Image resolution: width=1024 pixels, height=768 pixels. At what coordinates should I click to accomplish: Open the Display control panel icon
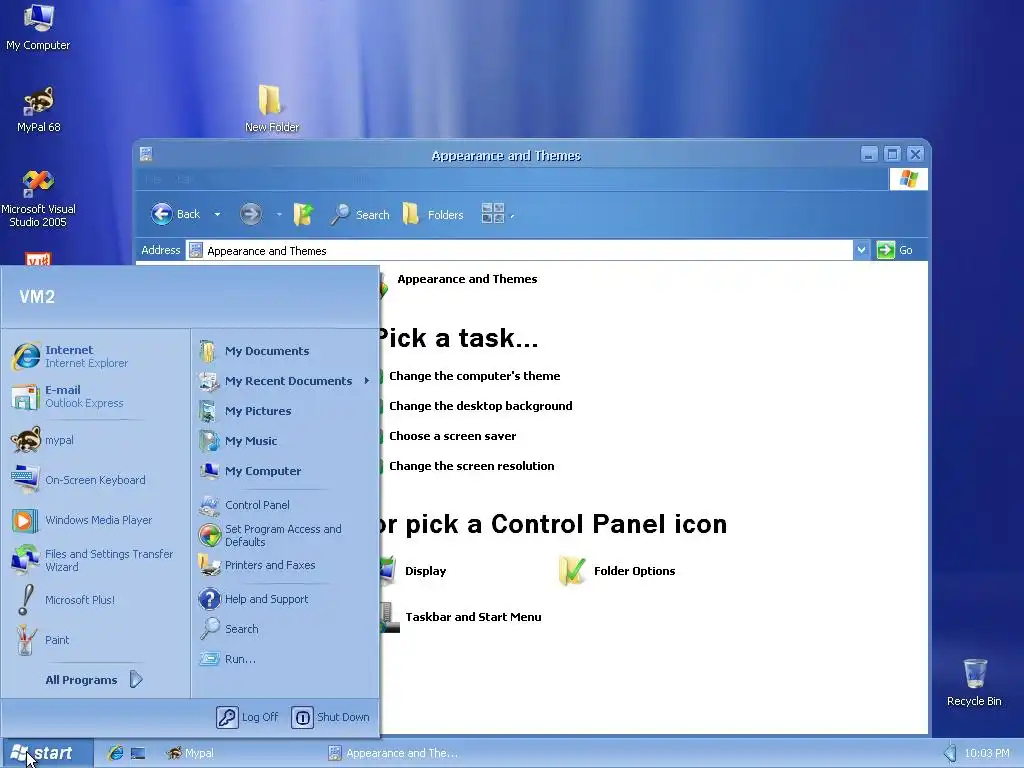point(414,571)
